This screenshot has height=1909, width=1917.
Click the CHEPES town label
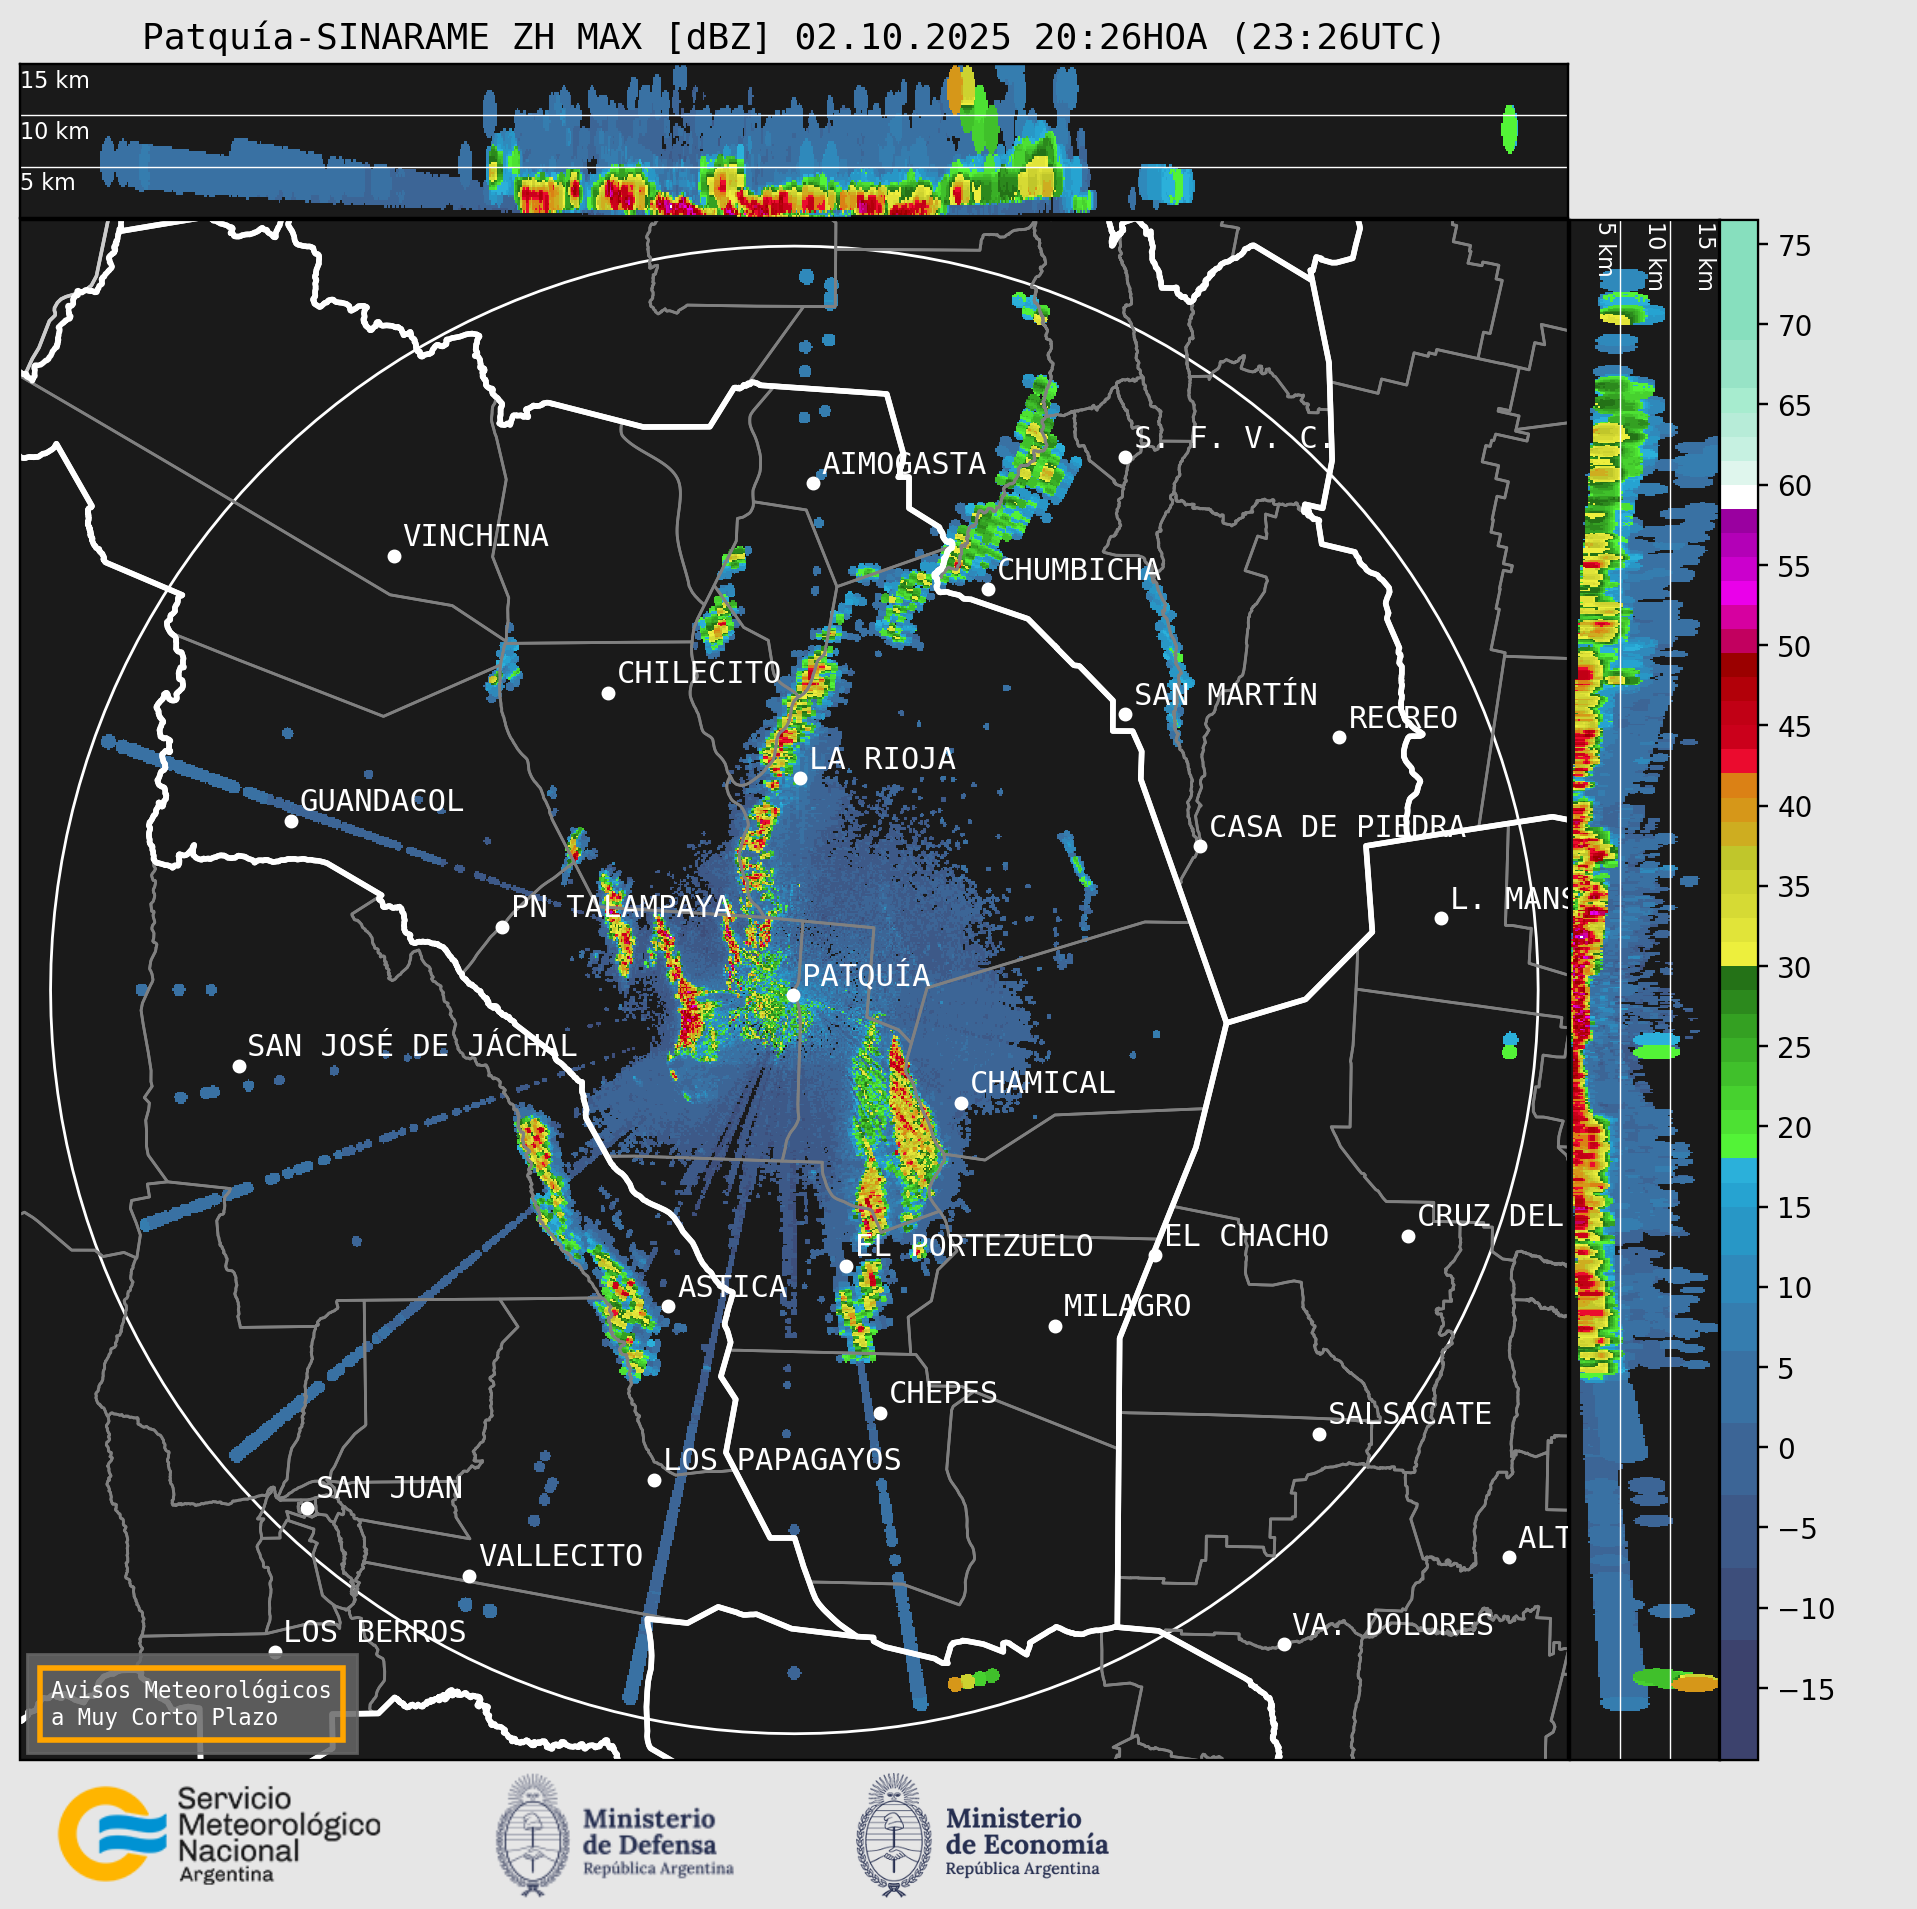944,1393
